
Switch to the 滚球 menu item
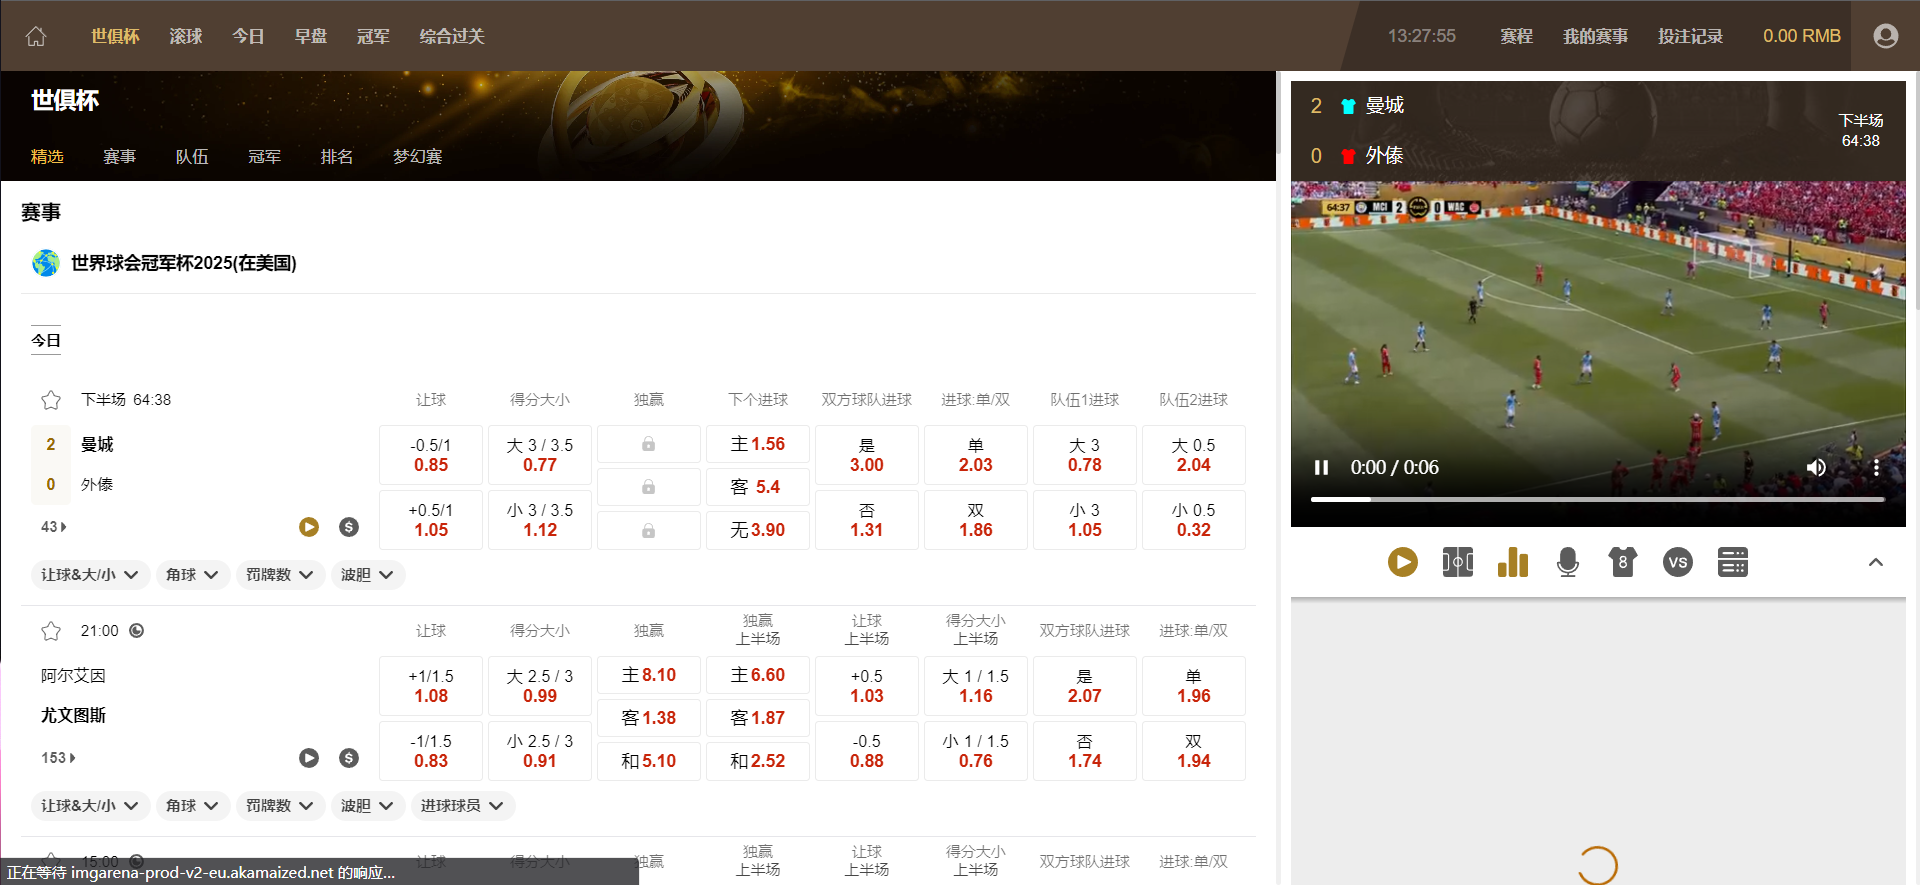click(x=185, y=36)
